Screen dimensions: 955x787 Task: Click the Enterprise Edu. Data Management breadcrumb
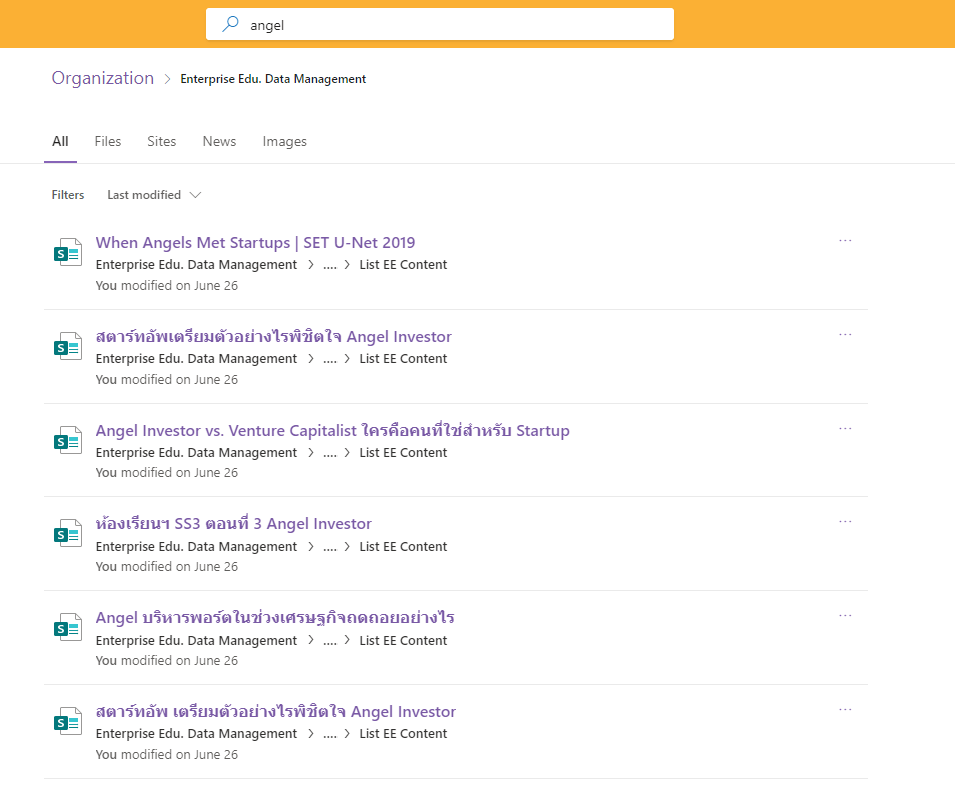[x=273, y=79]
